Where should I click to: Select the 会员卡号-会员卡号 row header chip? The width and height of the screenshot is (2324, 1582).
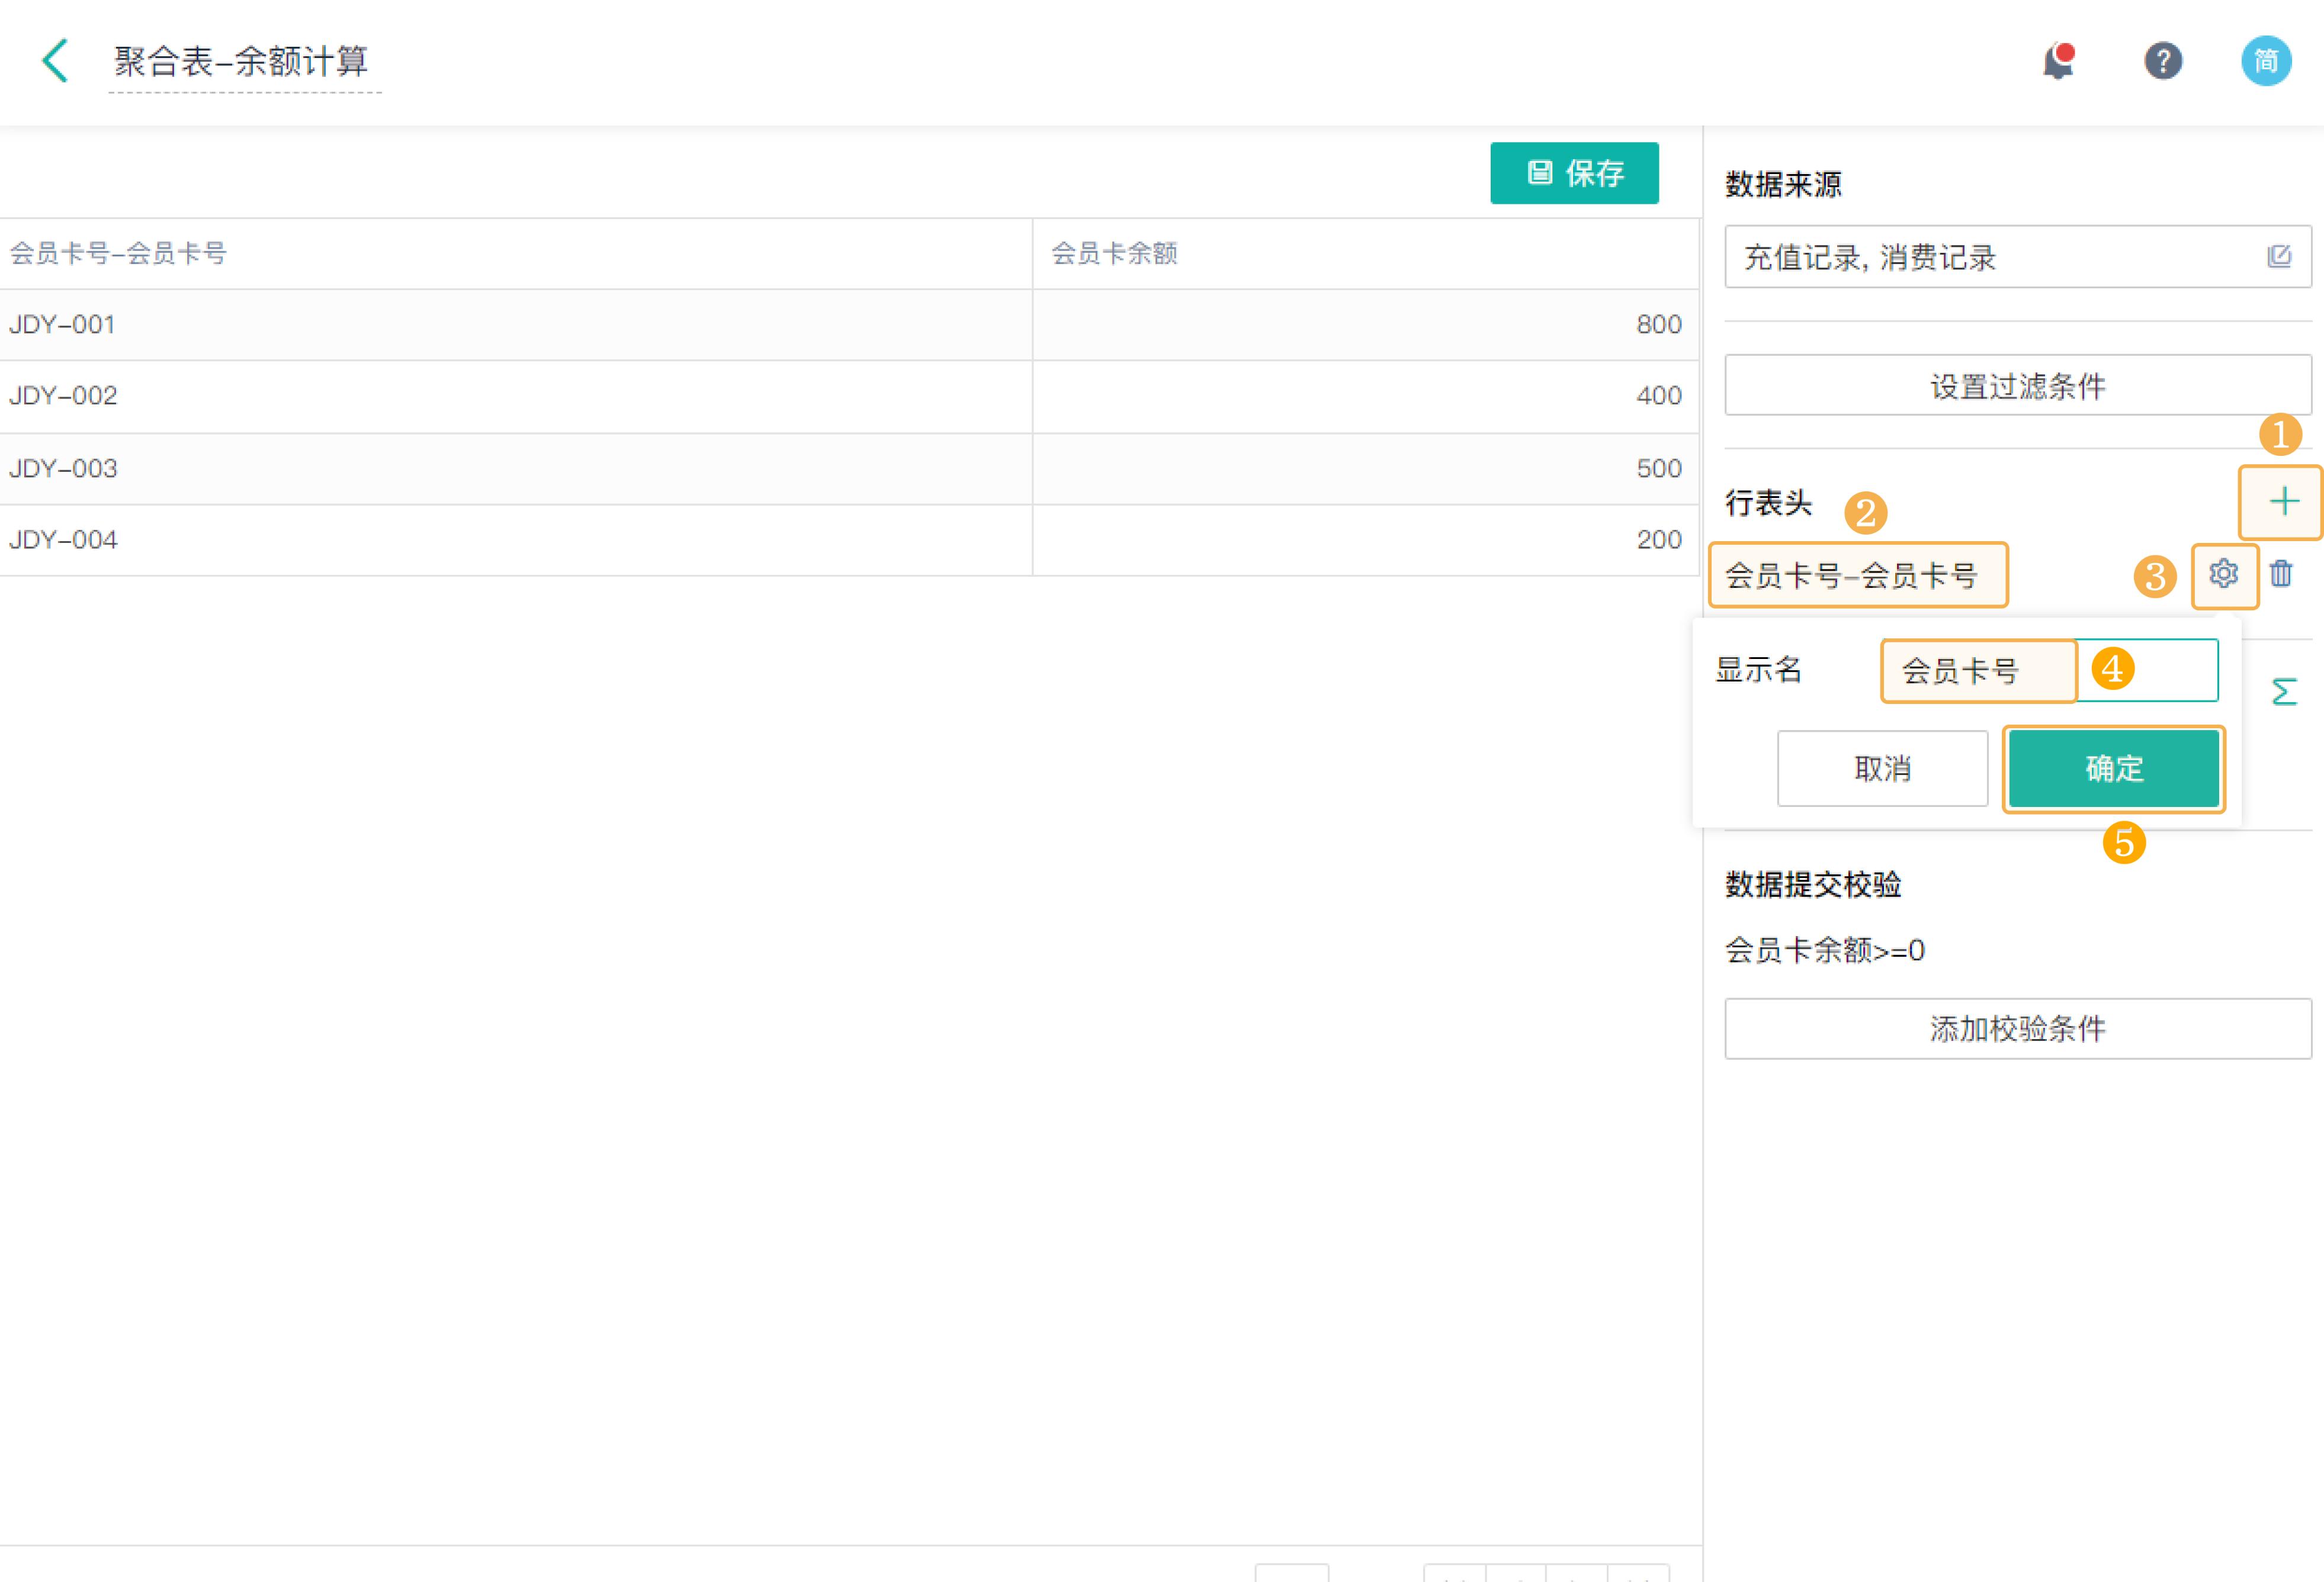pyautogui.click(x=1858, y=575)
